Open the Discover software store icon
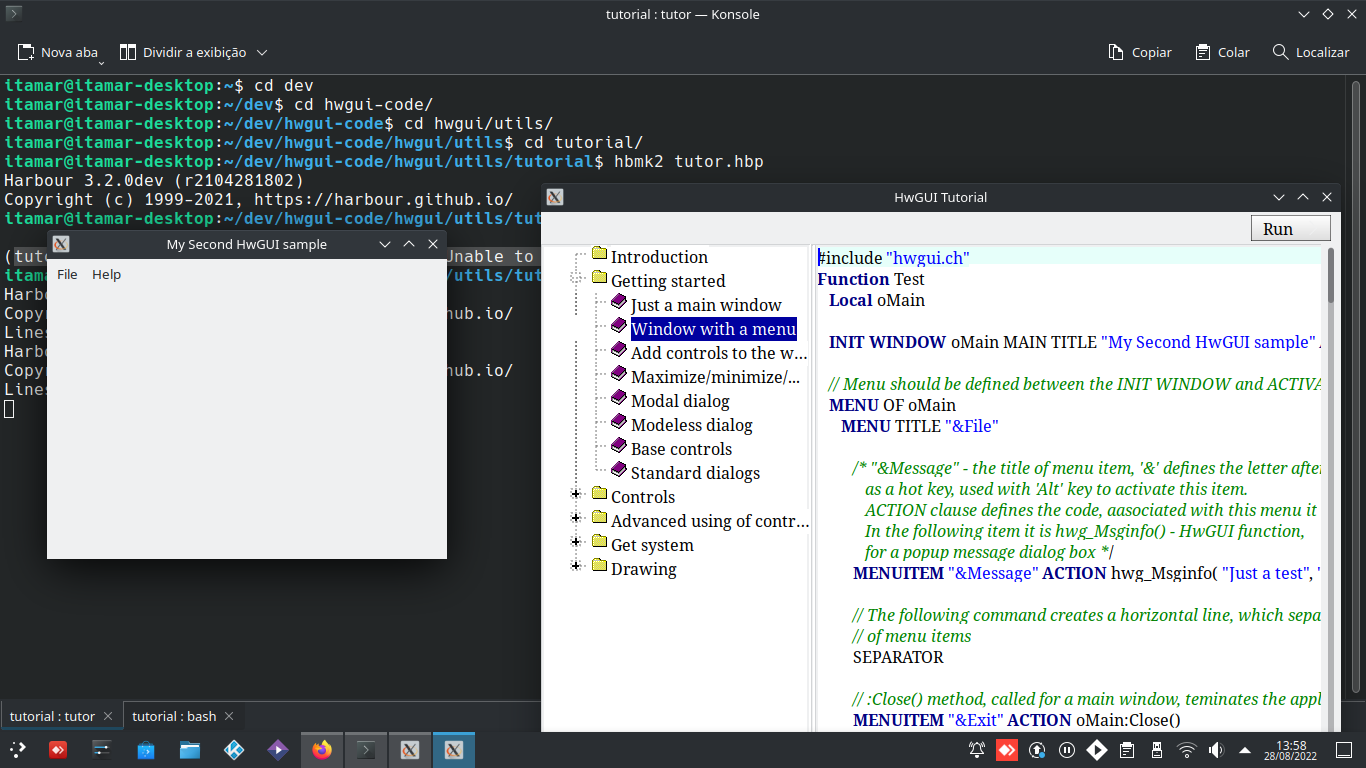The image size is (1366, 768). pyautogui.click(x=145, y=749)
